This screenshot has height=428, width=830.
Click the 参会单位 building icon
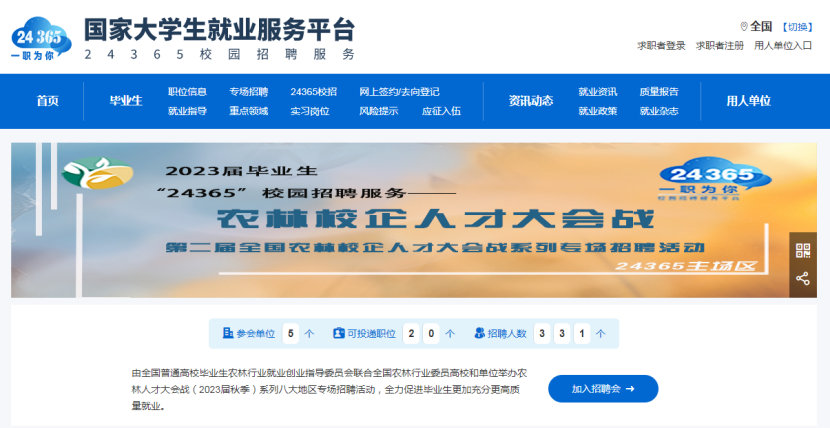click(228, 333)
